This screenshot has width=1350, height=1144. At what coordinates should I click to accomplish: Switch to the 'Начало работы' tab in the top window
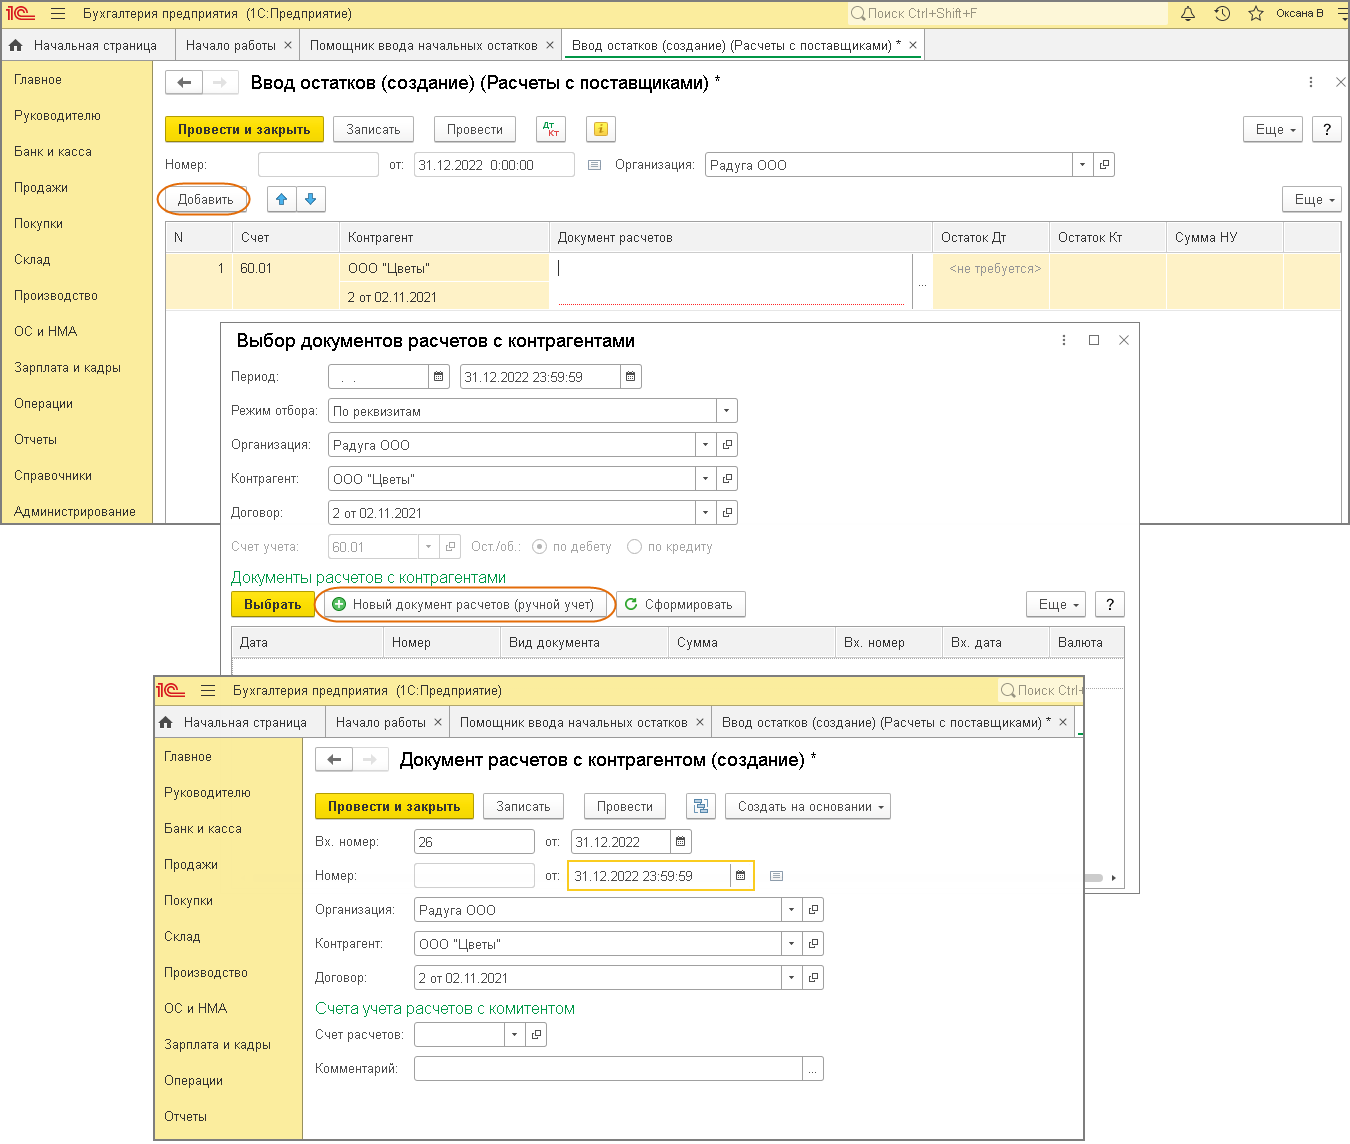pyautogui.click(x=231, y=45)
